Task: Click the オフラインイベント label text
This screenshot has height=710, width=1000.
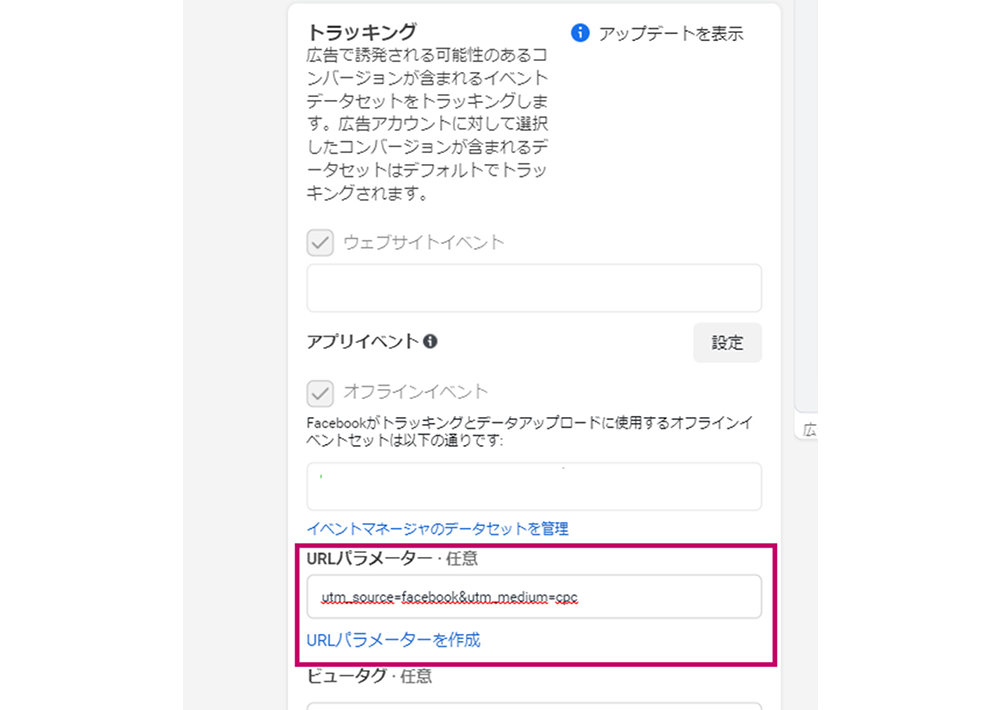Action: 416,392
